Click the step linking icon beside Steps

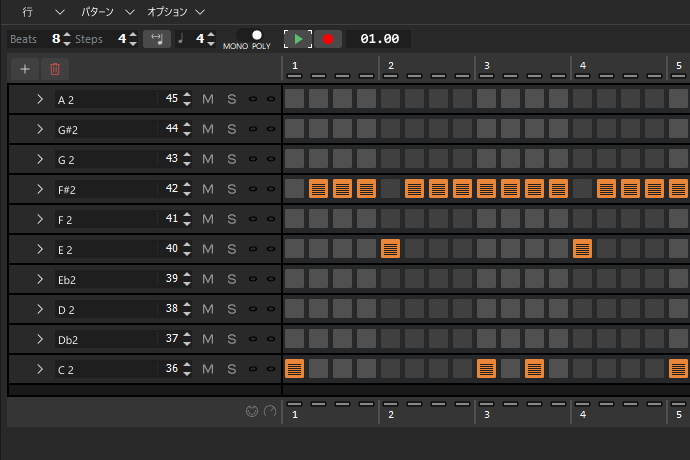tap(157, 39)
